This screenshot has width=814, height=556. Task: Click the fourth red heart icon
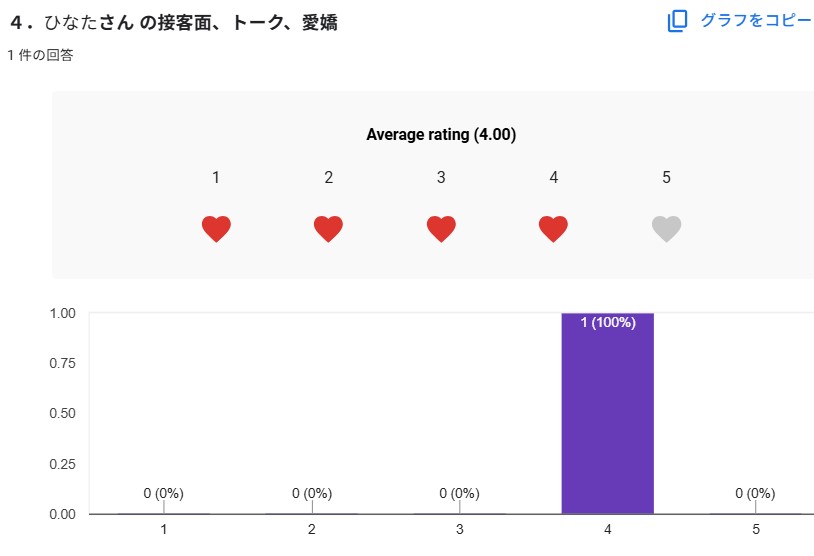553,229
